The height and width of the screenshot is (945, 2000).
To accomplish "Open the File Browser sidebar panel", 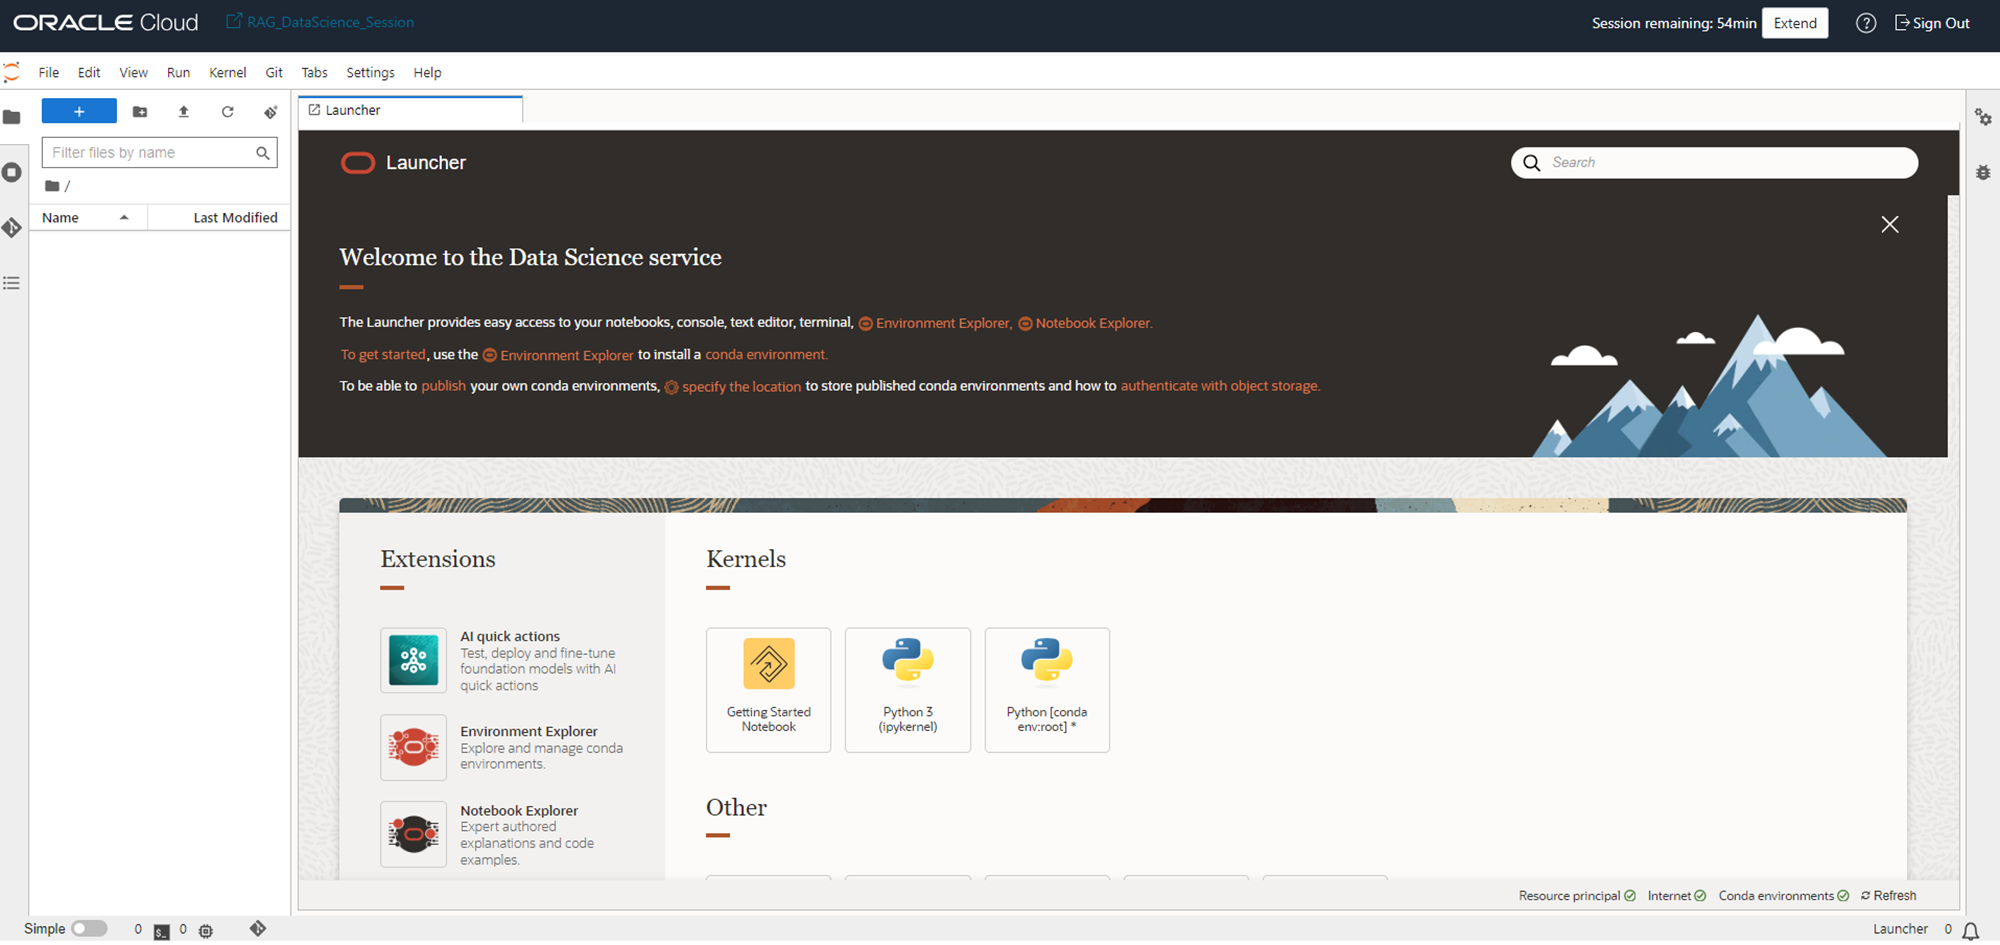I will pos(12,117).
